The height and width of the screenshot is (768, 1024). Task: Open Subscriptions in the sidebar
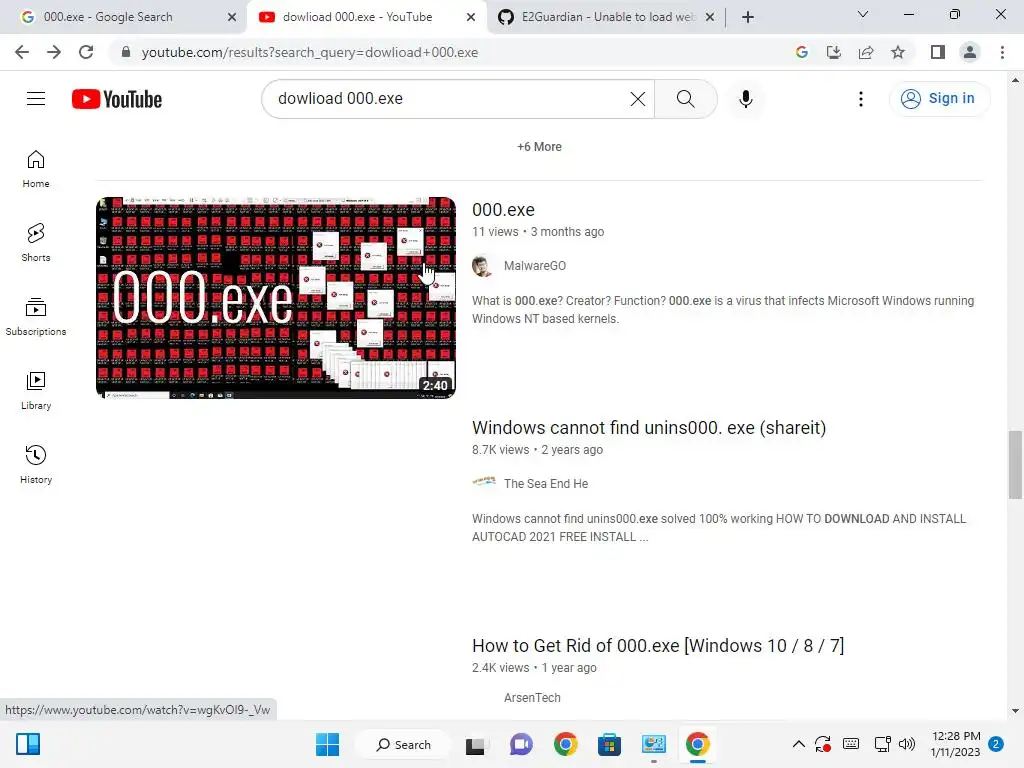point(36,317)
